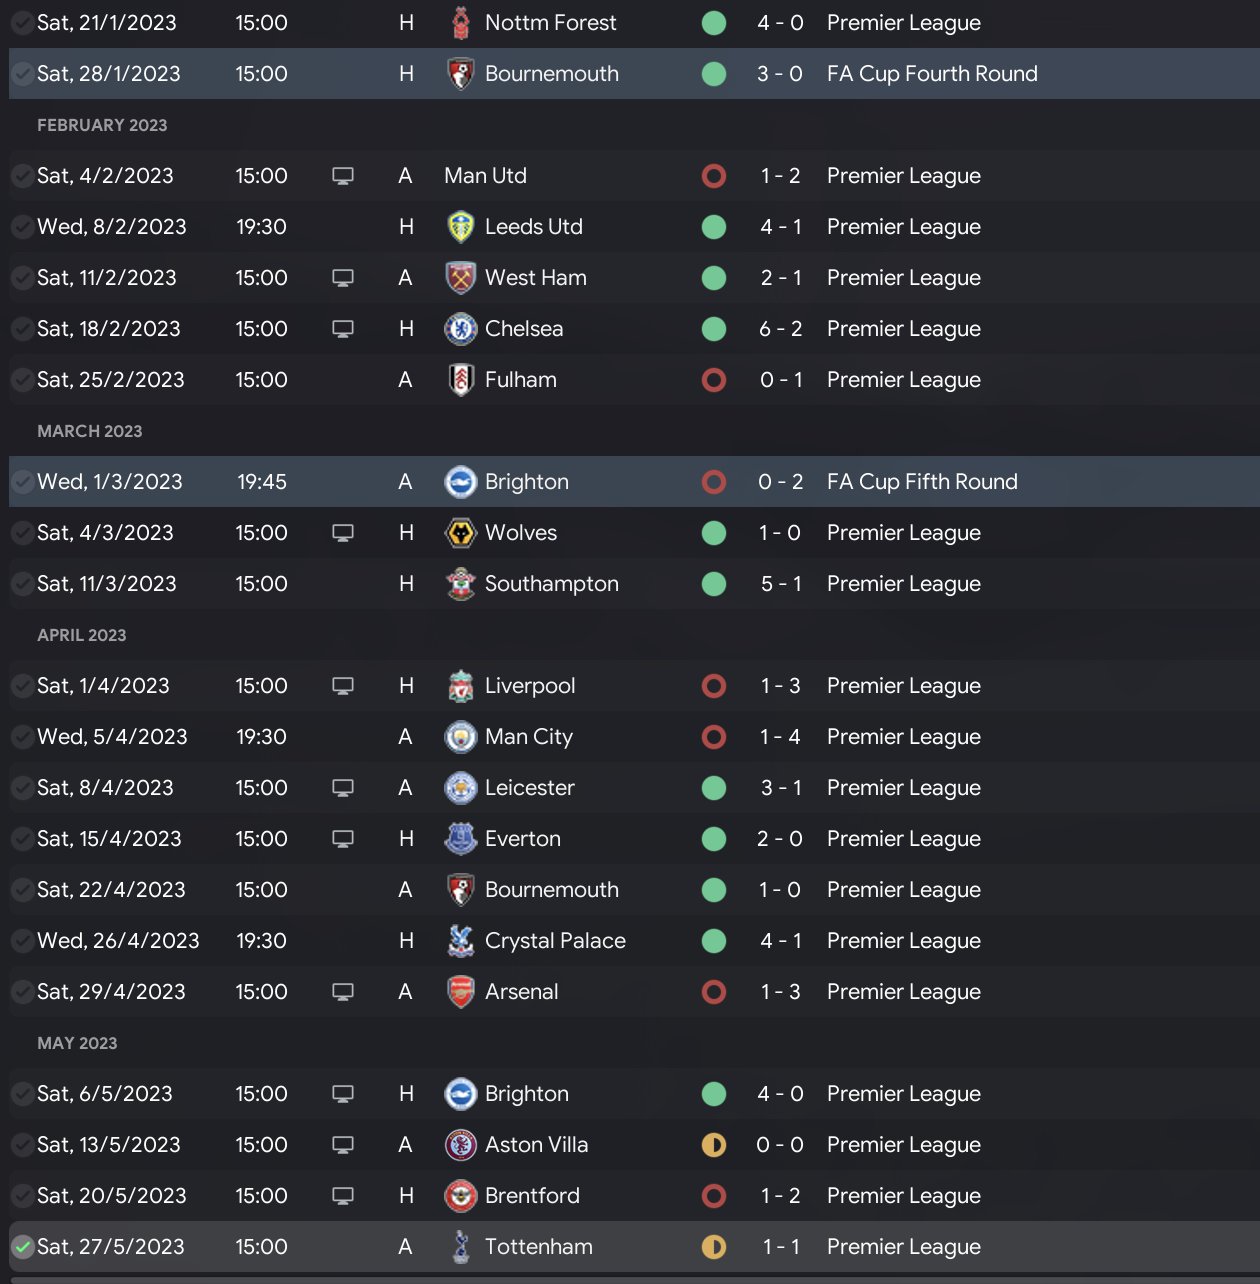Toggle the checkmark for the 28/1/2023 Bournemouth match
The height and width of the screenshot is (1284, 1260).
point(22,74)
